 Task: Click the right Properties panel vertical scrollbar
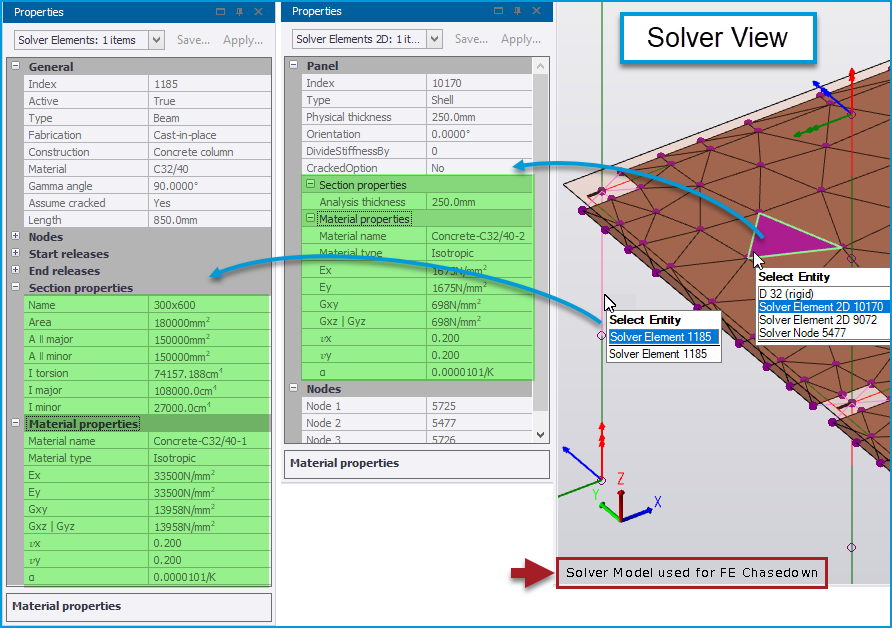[542, 250]
